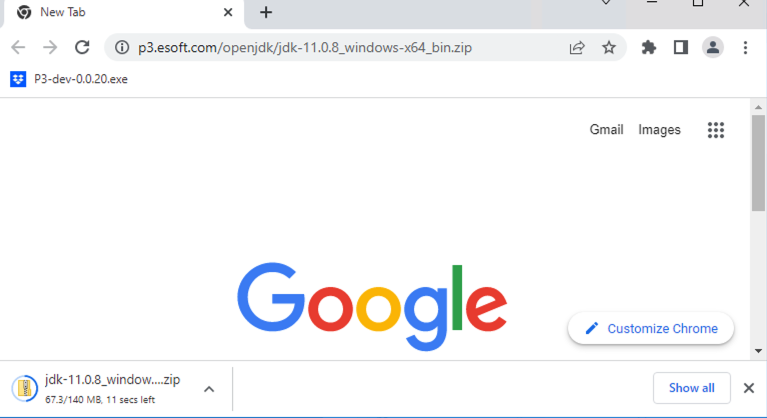767x418 pixels.
Task: Open the Google apps grid
Action: 716,130
